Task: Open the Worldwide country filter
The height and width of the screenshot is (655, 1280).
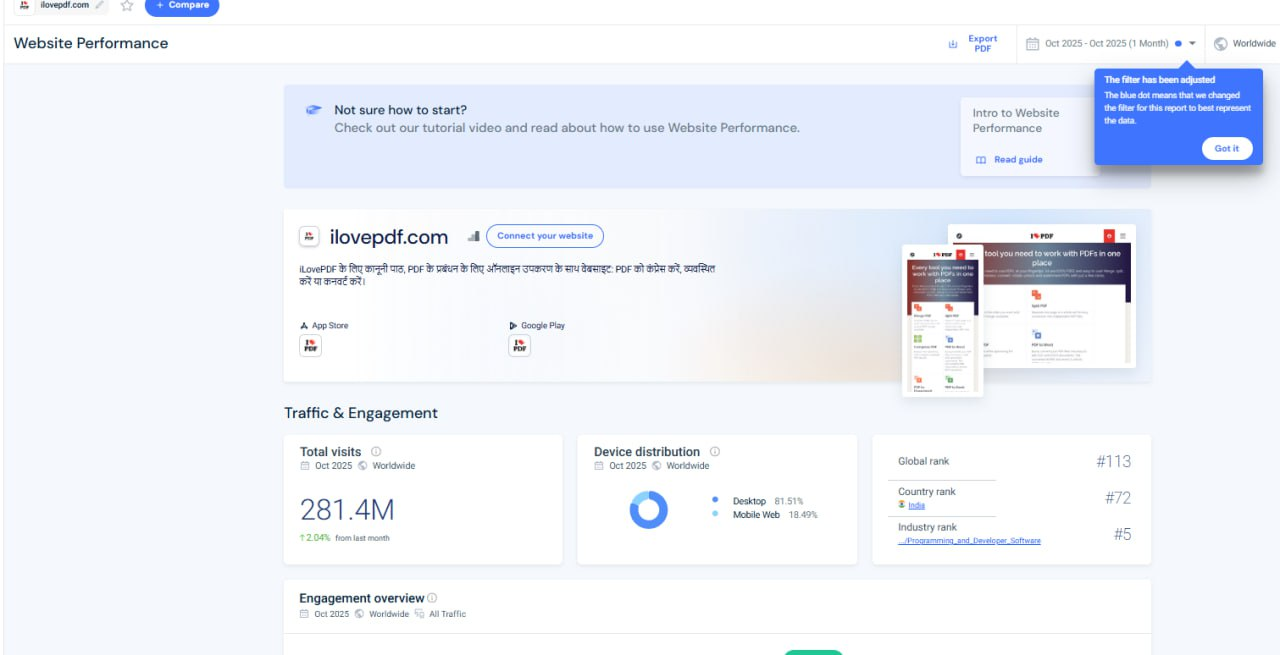Action: 1245,44
